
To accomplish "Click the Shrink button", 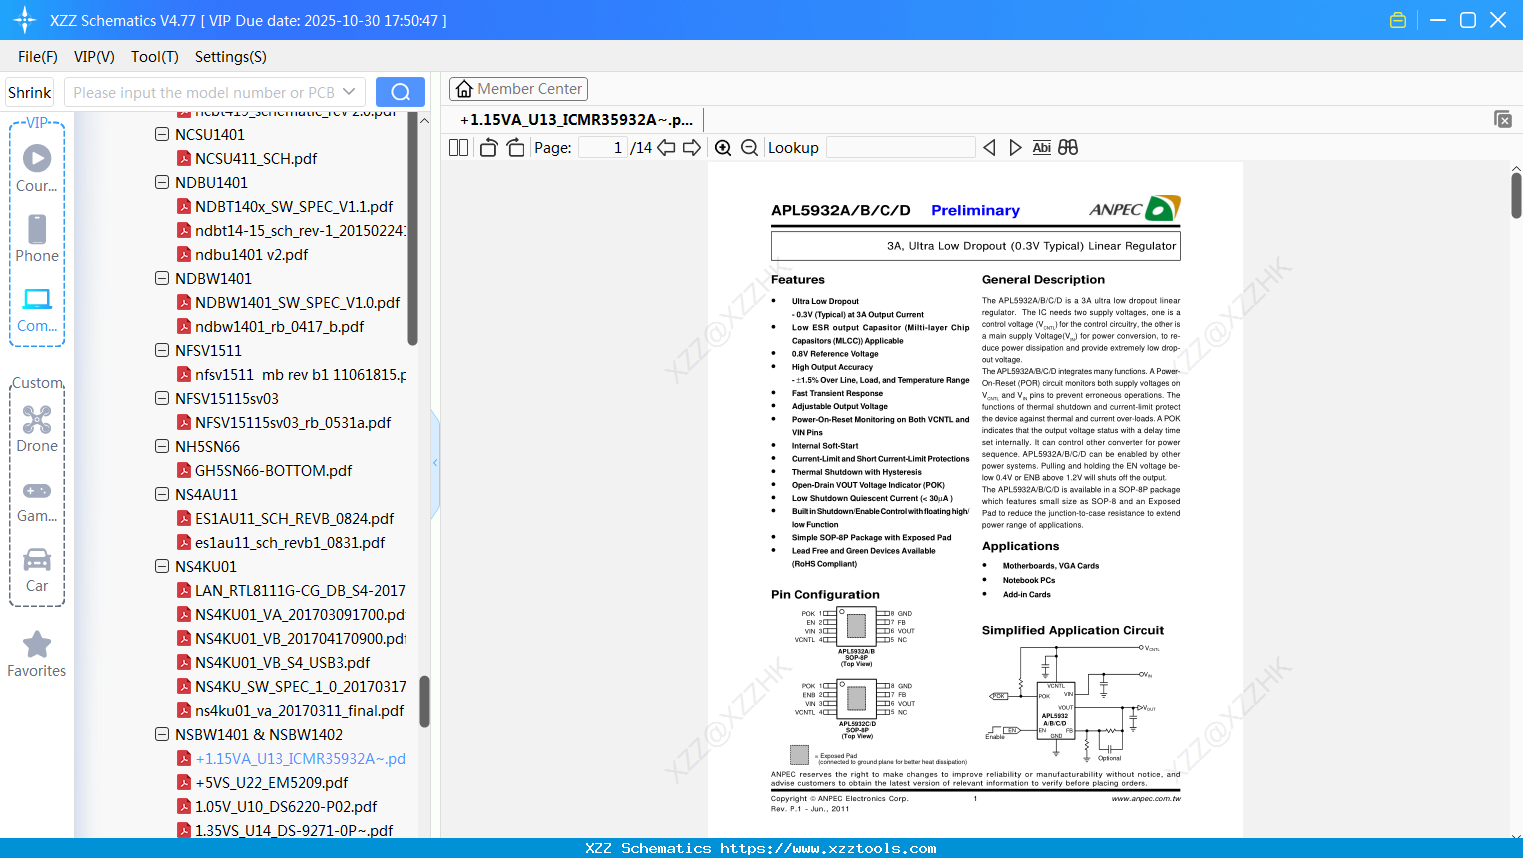I will (30, 92).
